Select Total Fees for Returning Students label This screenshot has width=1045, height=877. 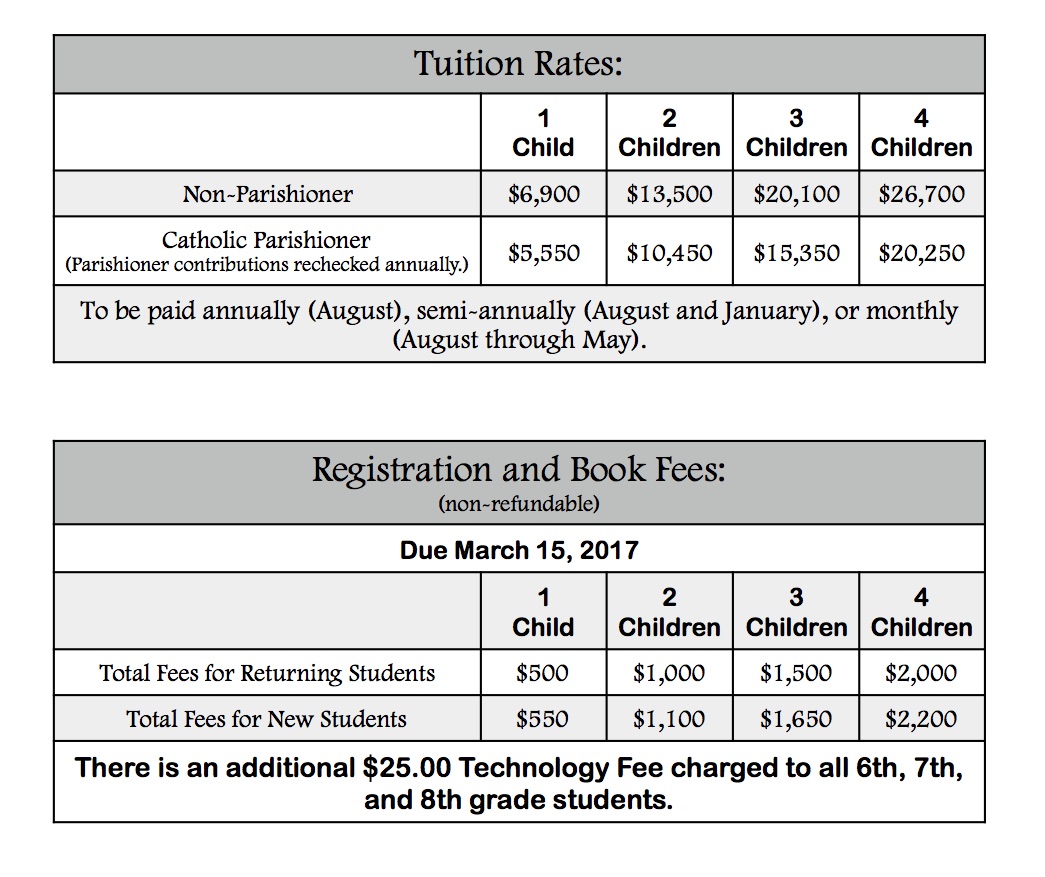pos(267,673)
